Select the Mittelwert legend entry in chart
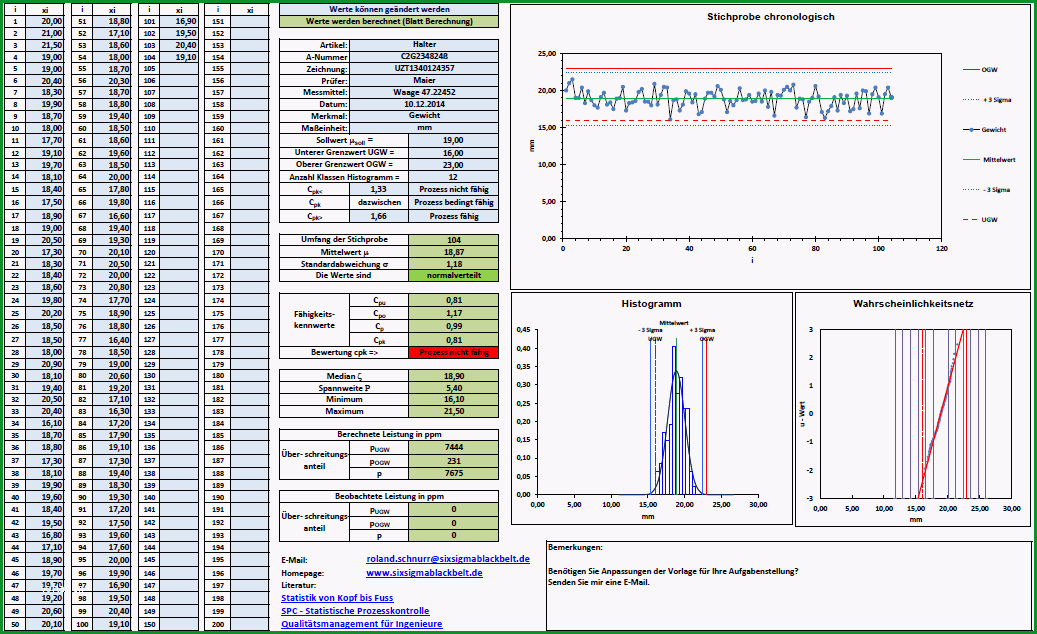Viewport: 1037px width, 634px height. click(989, 160)
